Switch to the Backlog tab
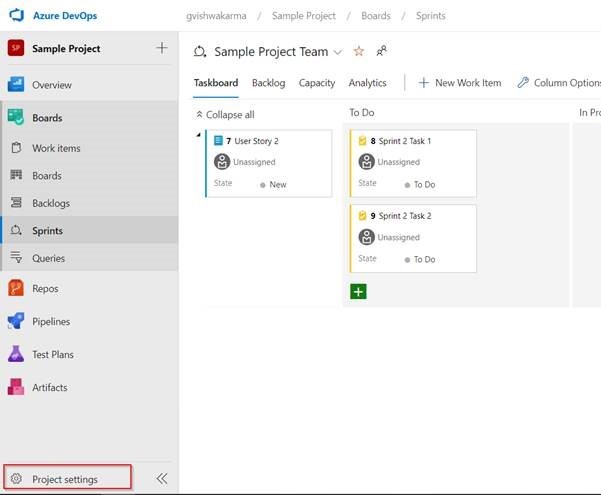The image size is (601, 495). pyautogui.click(x=268, y=83)
